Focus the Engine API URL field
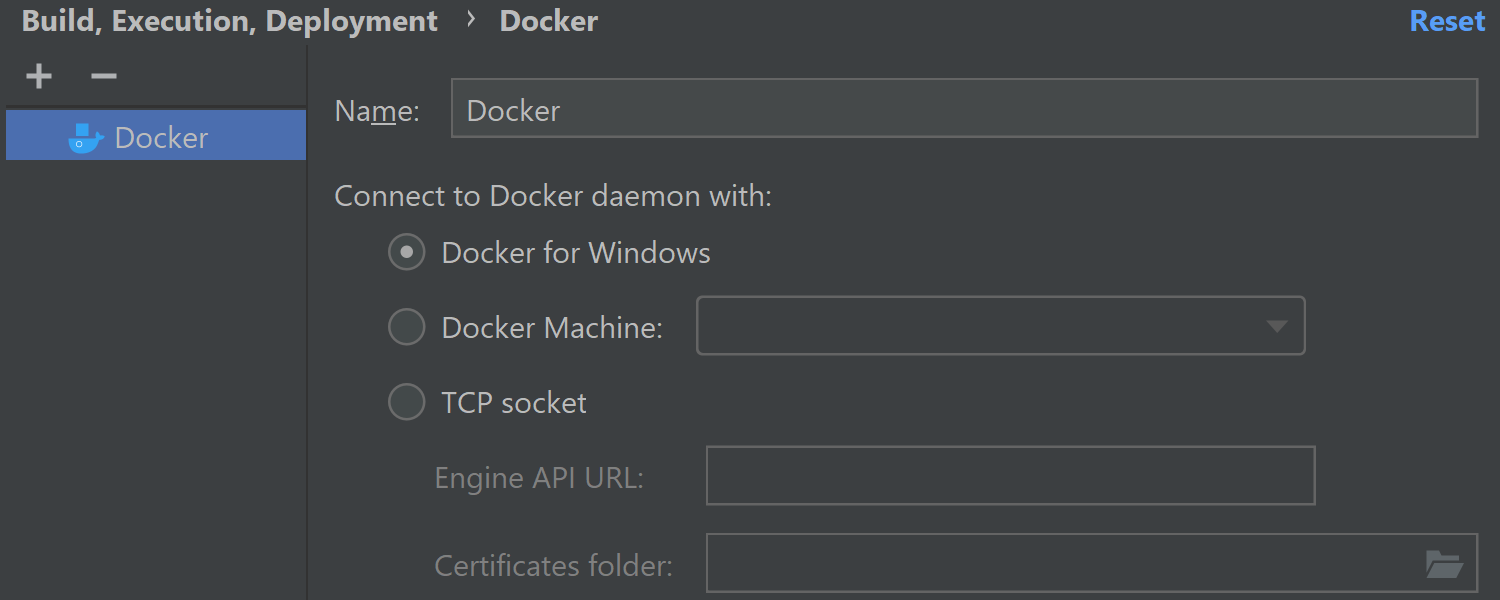Screen dimensions: 1500x600 1010,476
